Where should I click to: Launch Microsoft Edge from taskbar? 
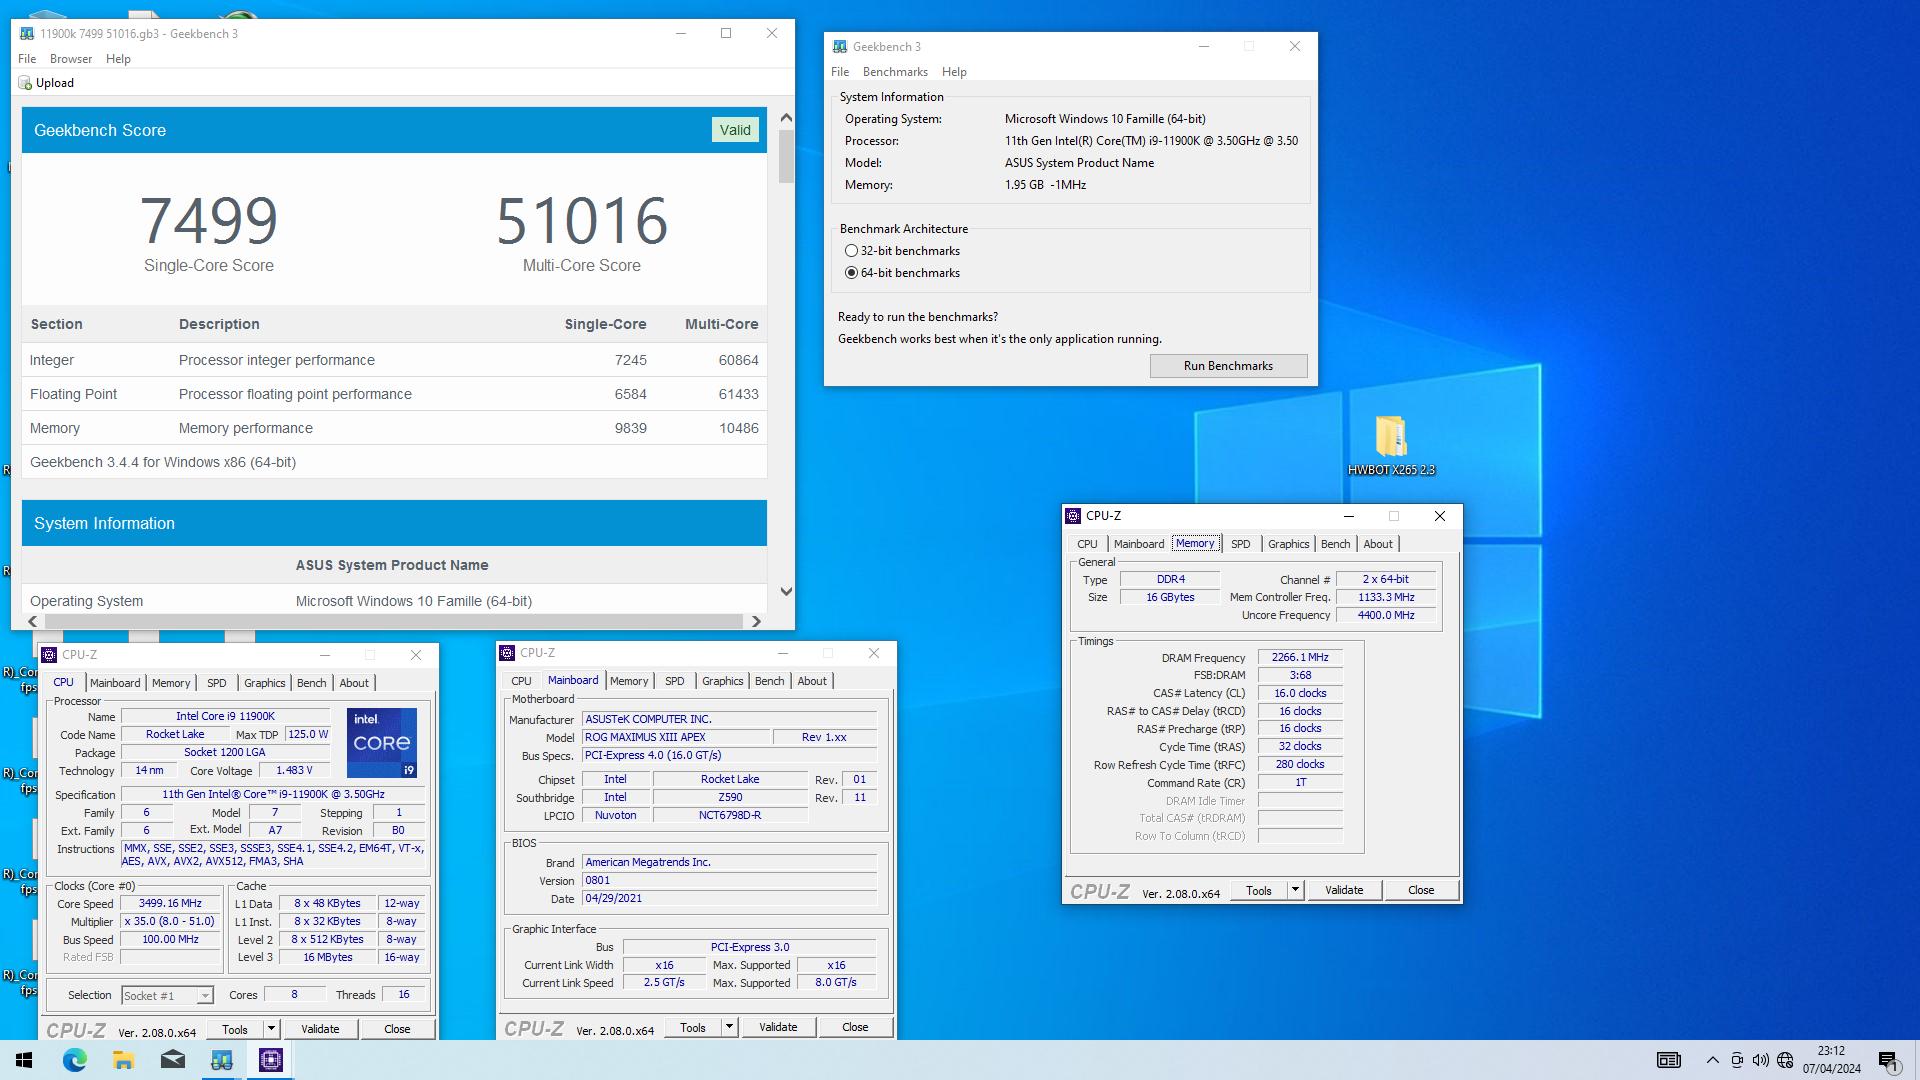point(74,1060)
